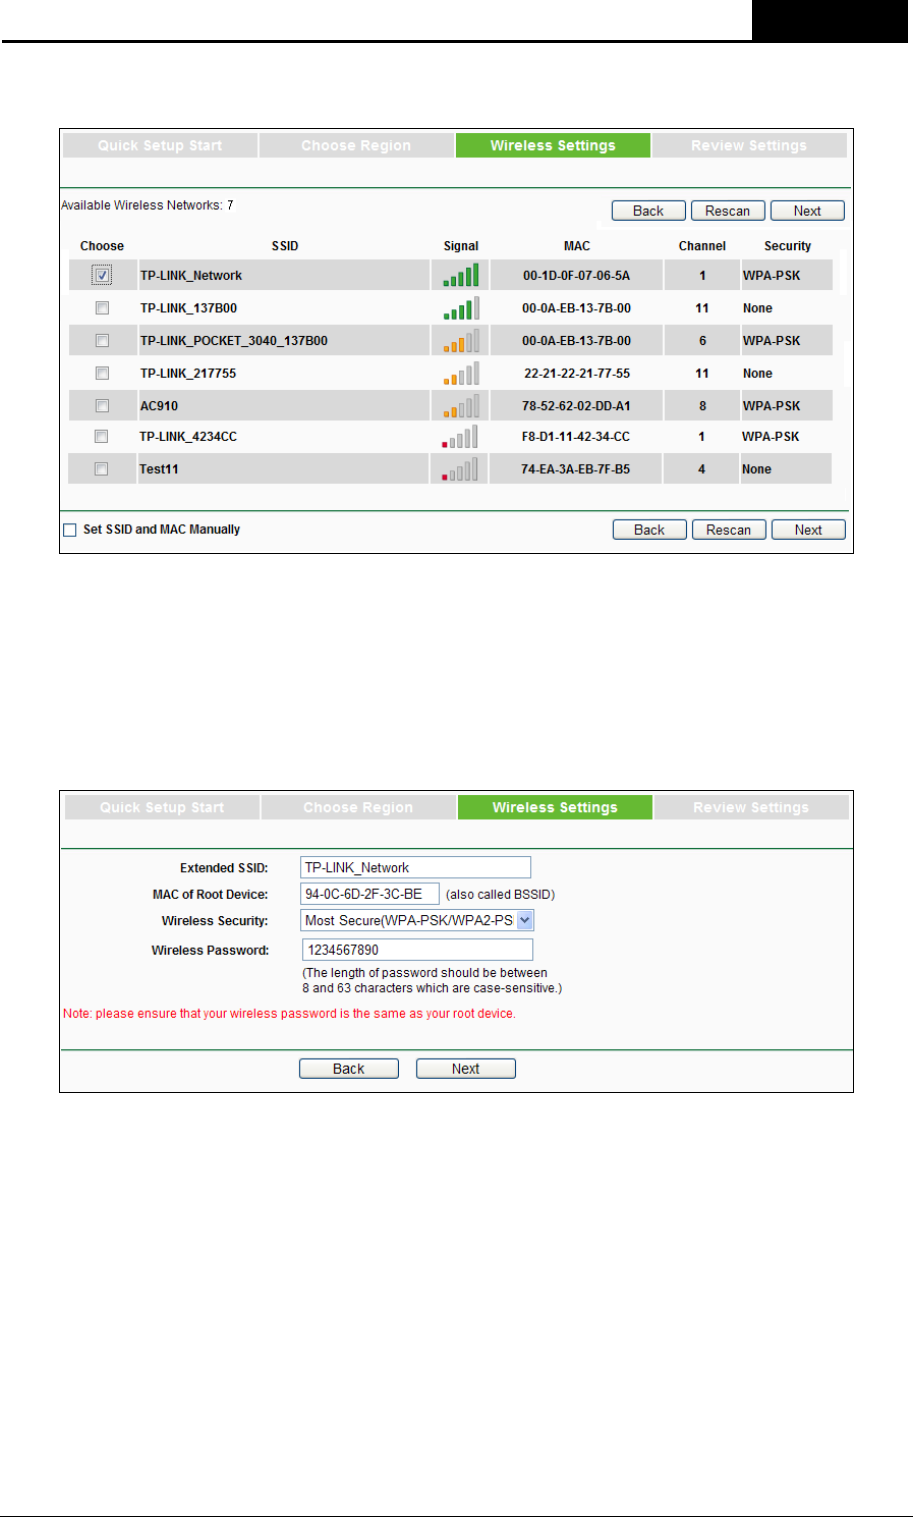The image size is (913, 1517).
Task: Click Back button below the network list
Action: tap(650, 530)
